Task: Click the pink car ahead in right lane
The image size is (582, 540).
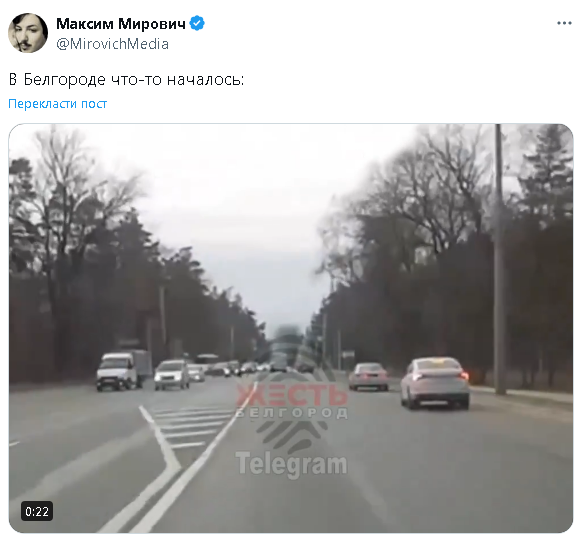Action: (x=368, y=377)
